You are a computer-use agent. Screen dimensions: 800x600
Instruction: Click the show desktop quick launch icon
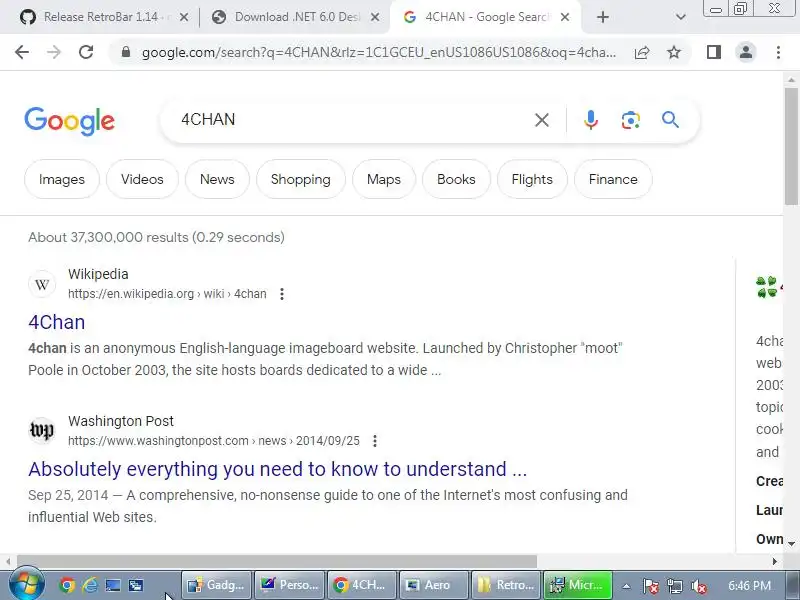(x=113, y=585)
